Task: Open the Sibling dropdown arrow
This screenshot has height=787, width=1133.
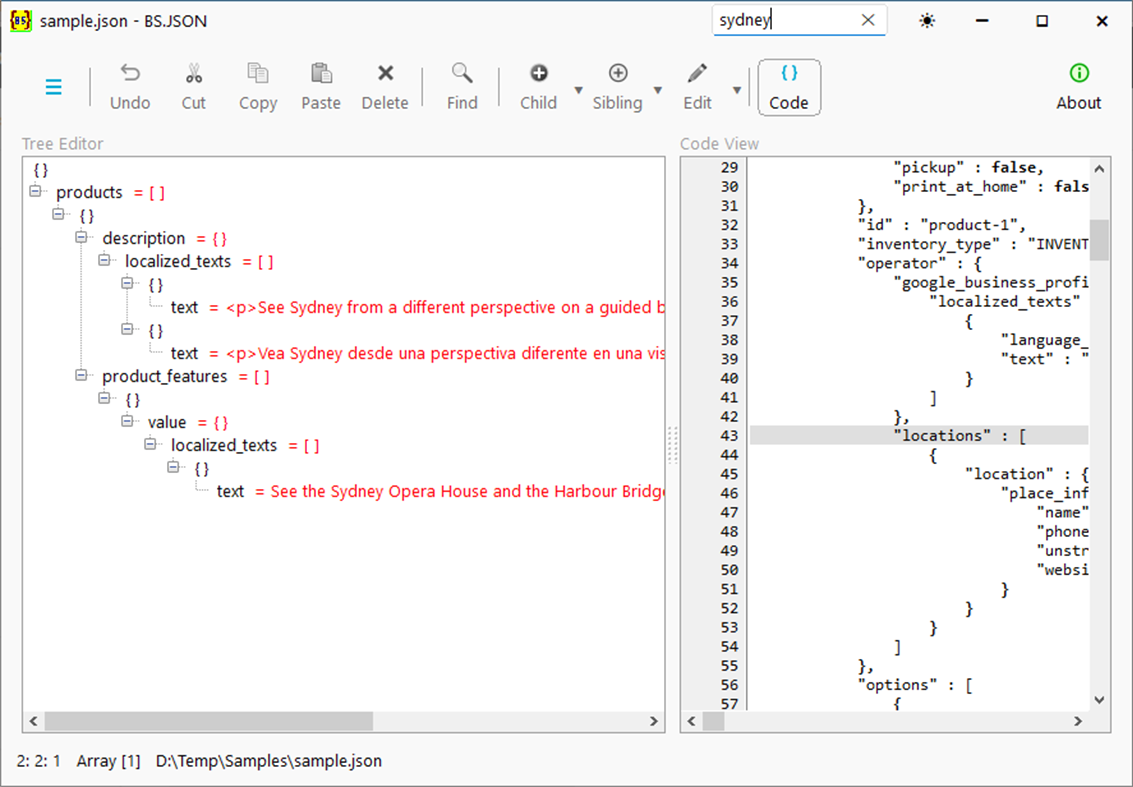Action: click(x=658, y=90)
